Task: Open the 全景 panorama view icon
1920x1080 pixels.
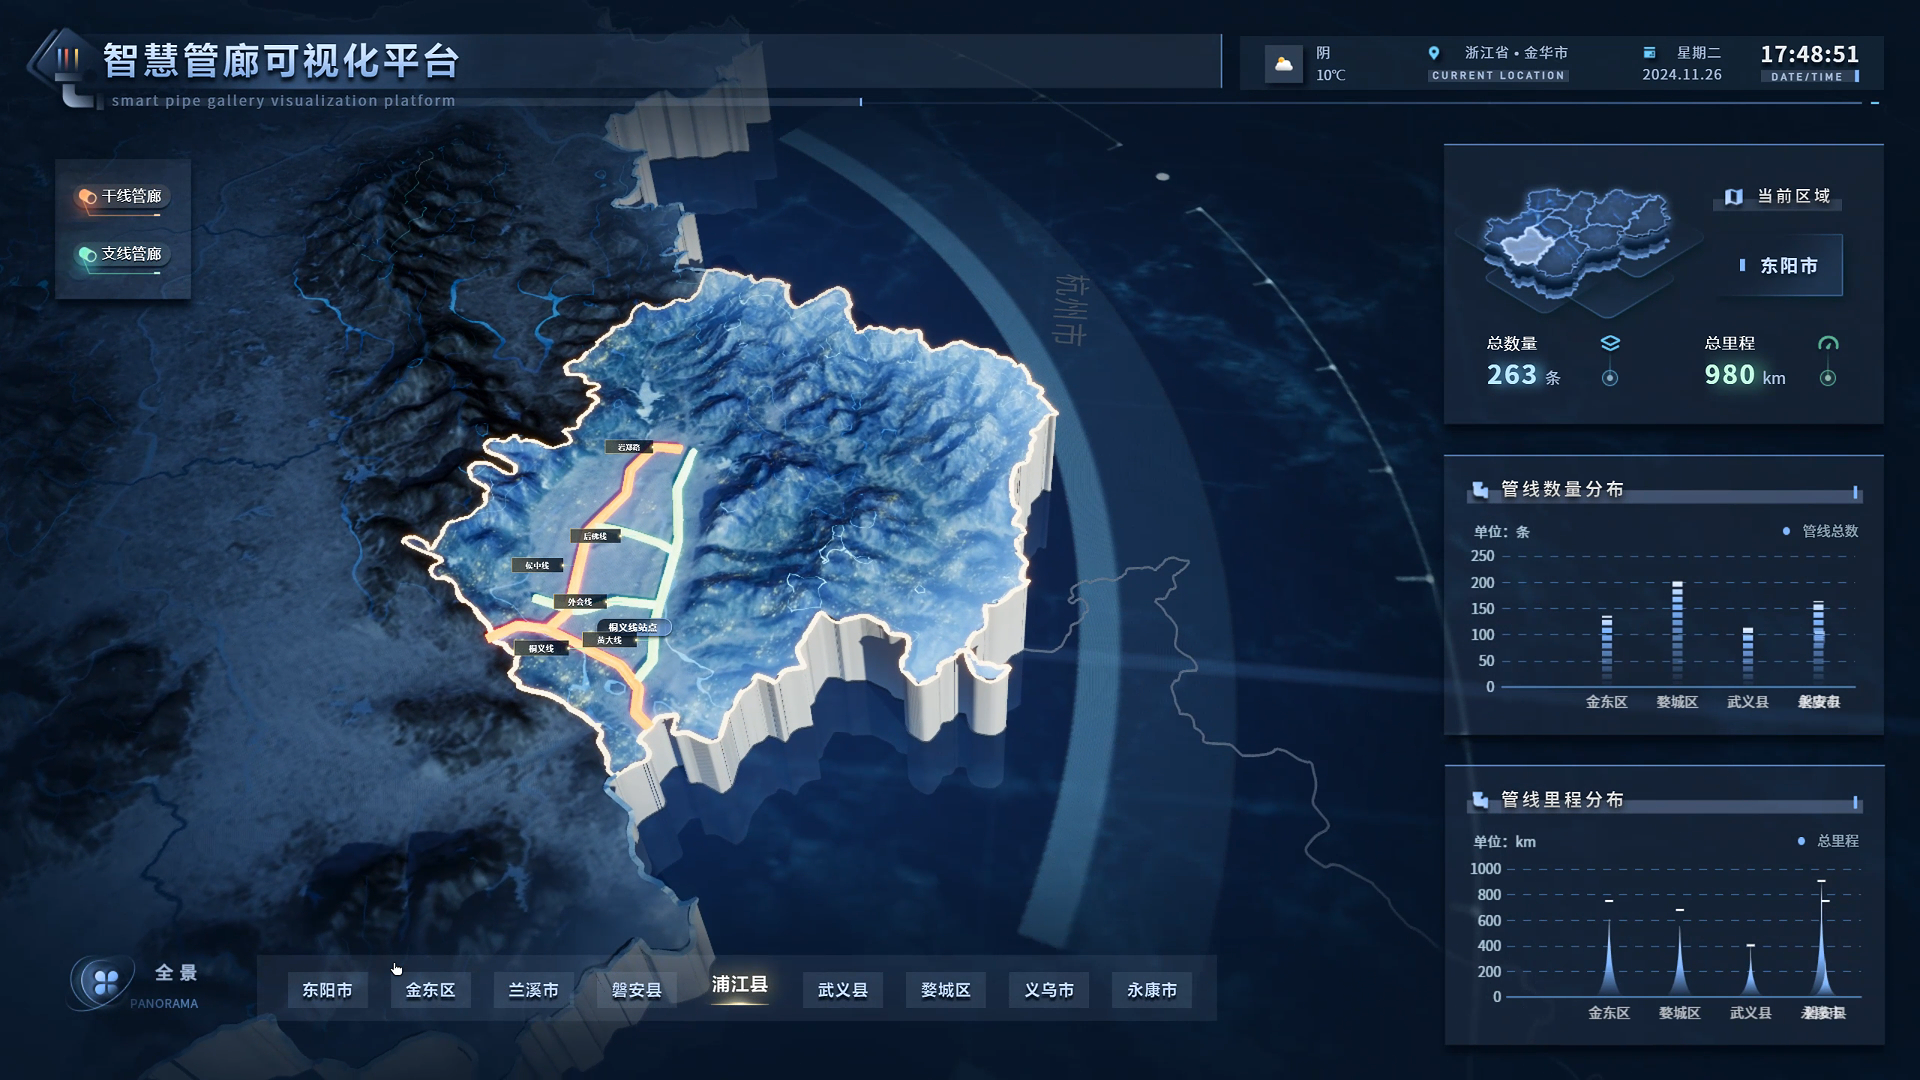Action: (104, 983)
